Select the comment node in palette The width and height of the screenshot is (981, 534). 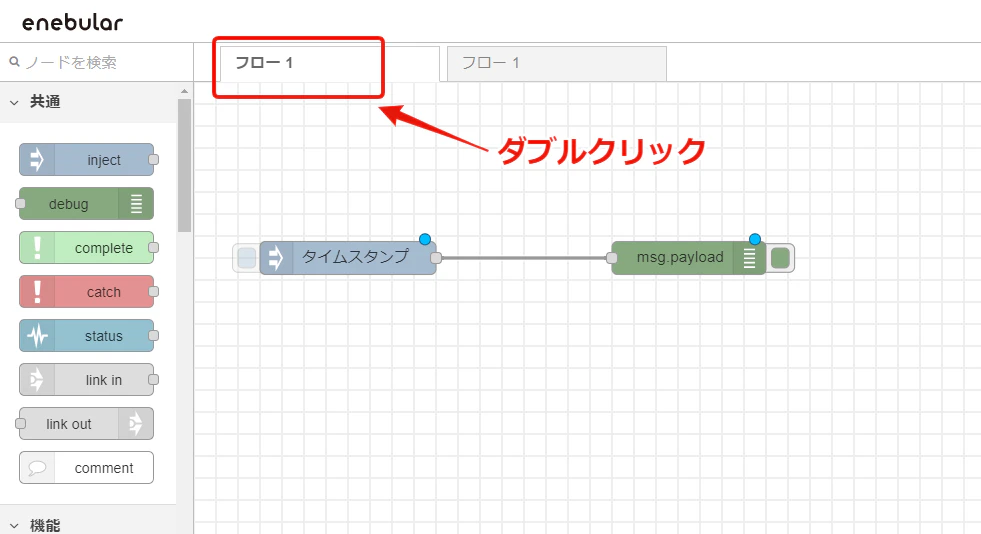tap(86, 468)
